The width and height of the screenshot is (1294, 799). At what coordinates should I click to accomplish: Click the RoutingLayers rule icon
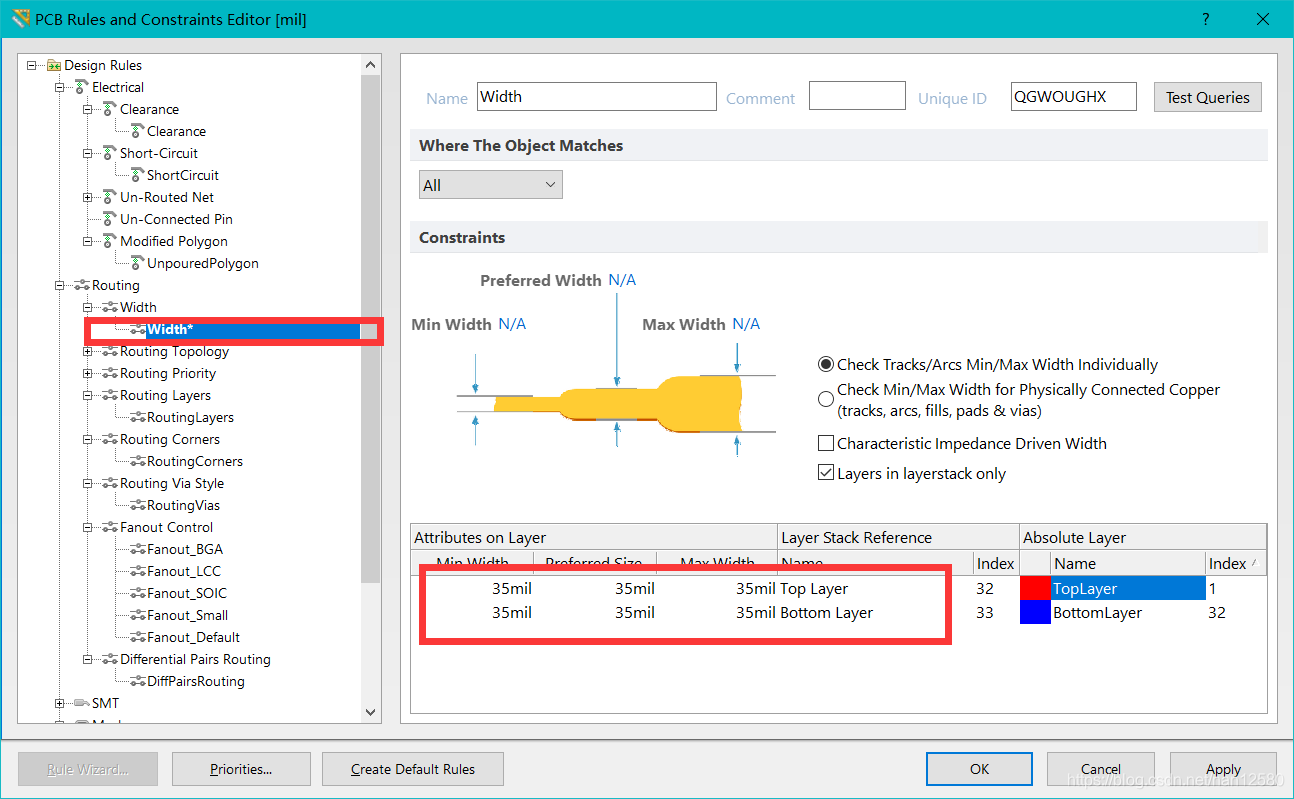137,417
